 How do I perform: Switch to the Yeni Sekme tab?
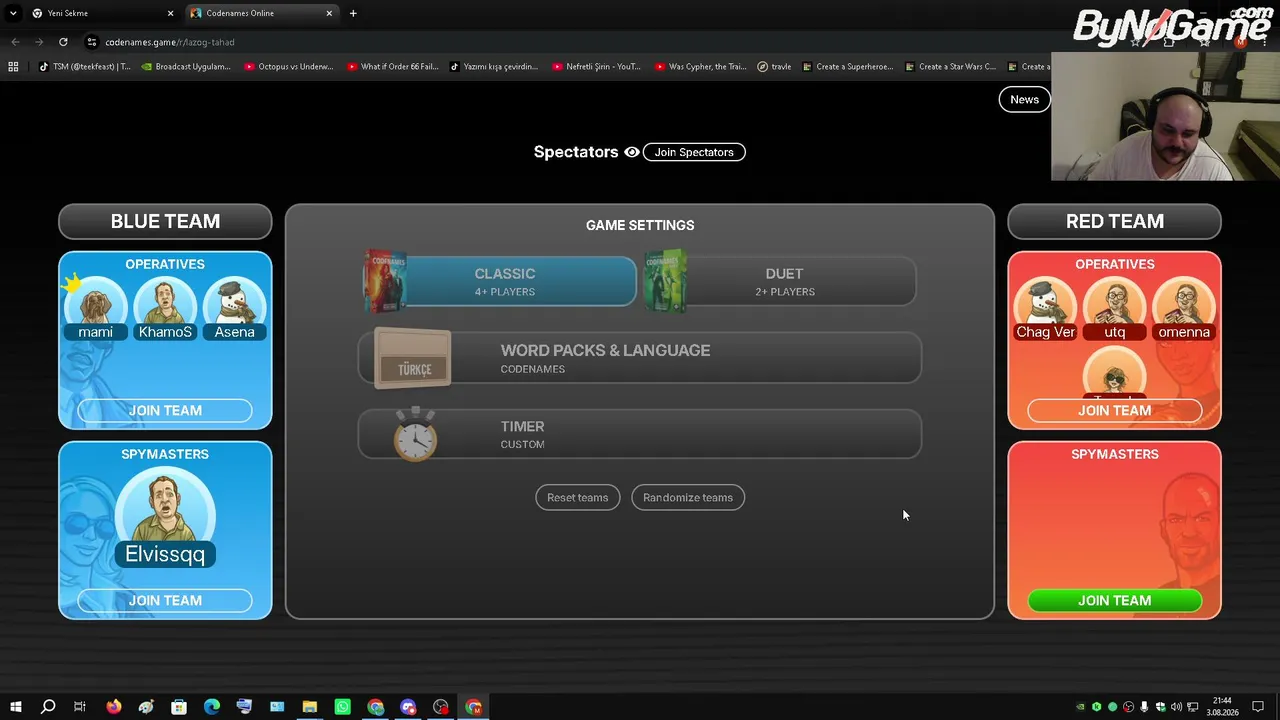pyautogui.click(x=102, y=13)
